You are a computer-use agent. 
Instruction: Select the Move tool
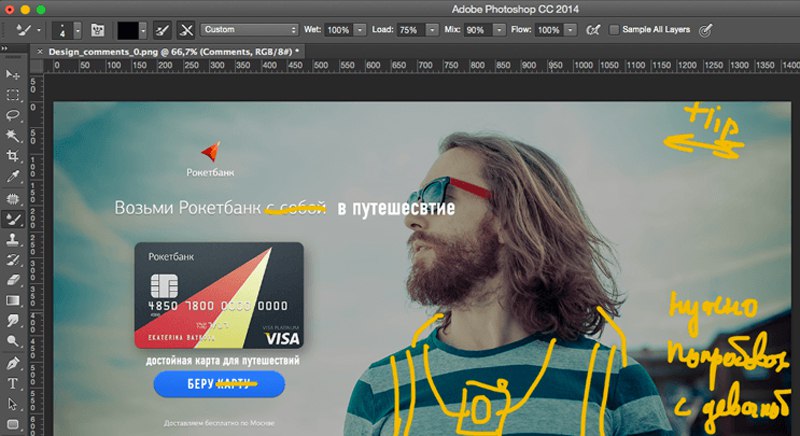click(x=13, y=75)
